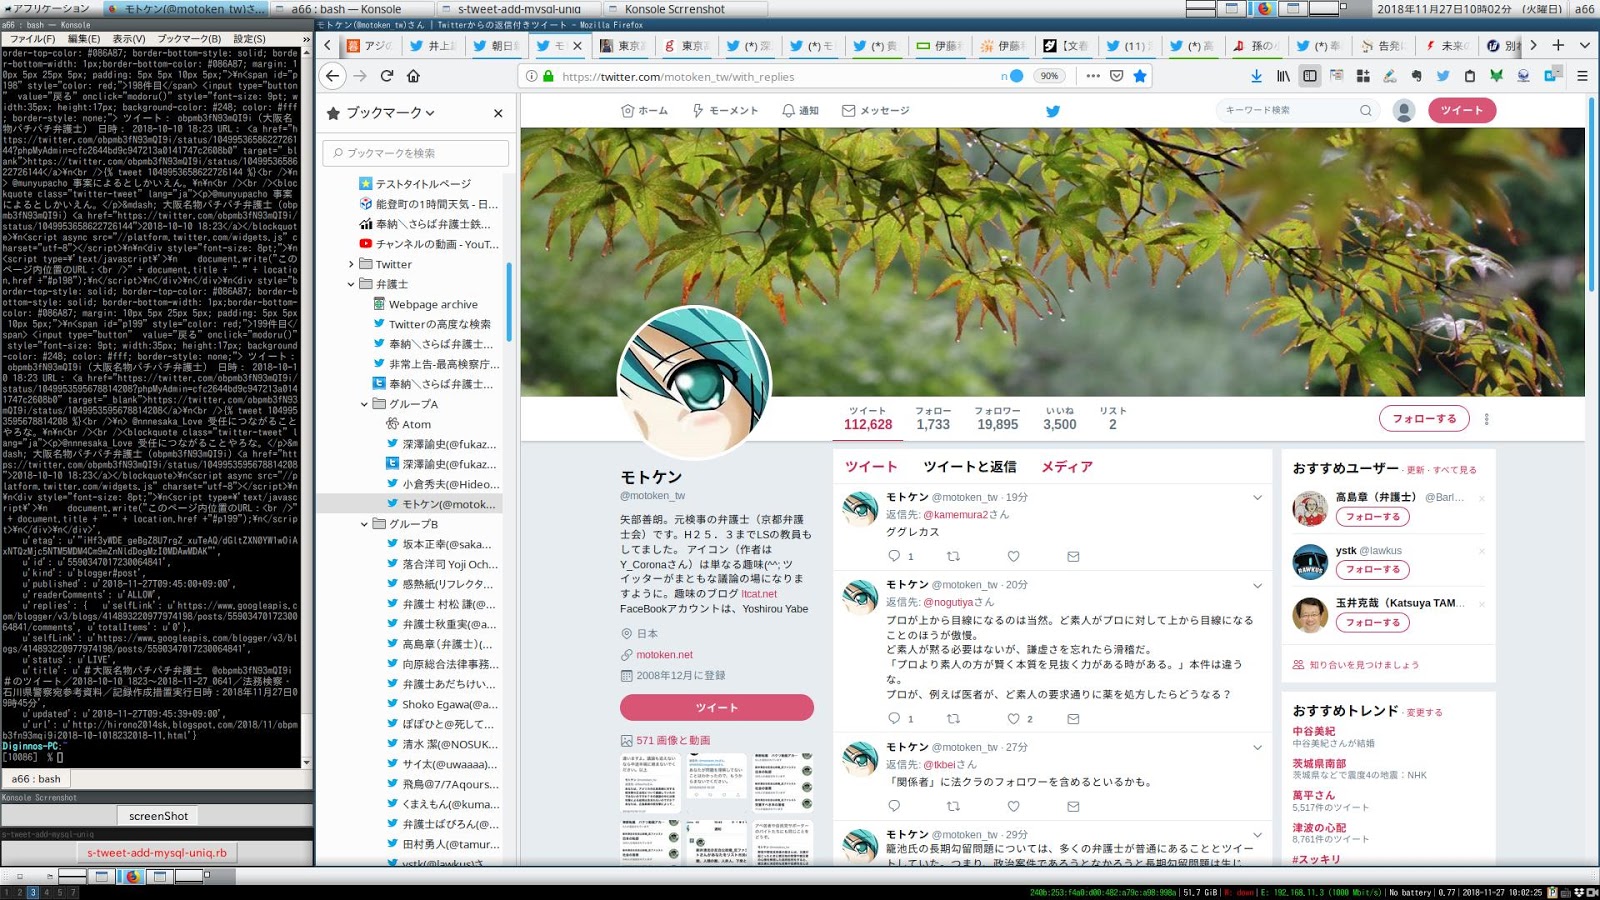Open account avatar menu
Image resolution: width=1600 pixels, height=900 pixels.
(x=1404, y=111)
